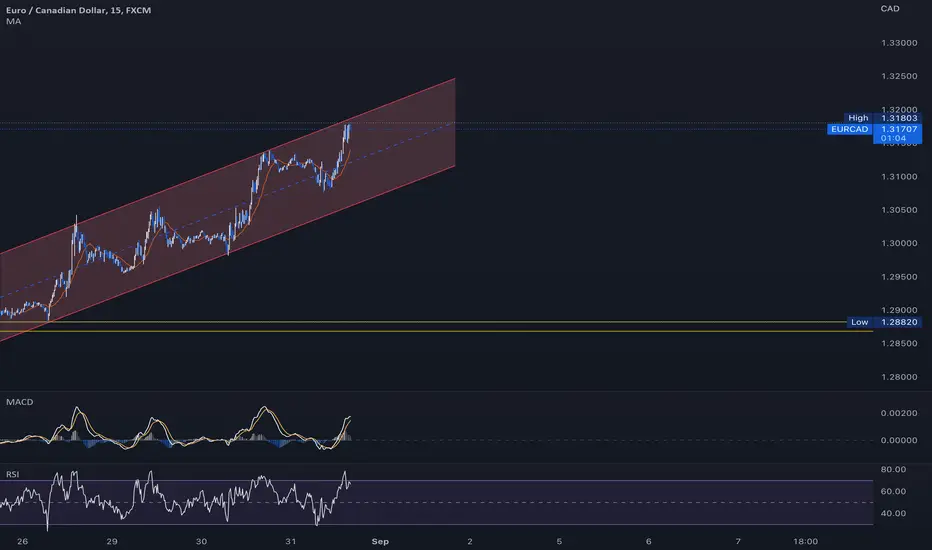Open the MACD indicator label
932x550 pixels.
pyautogui.click(x=20, y=402)
